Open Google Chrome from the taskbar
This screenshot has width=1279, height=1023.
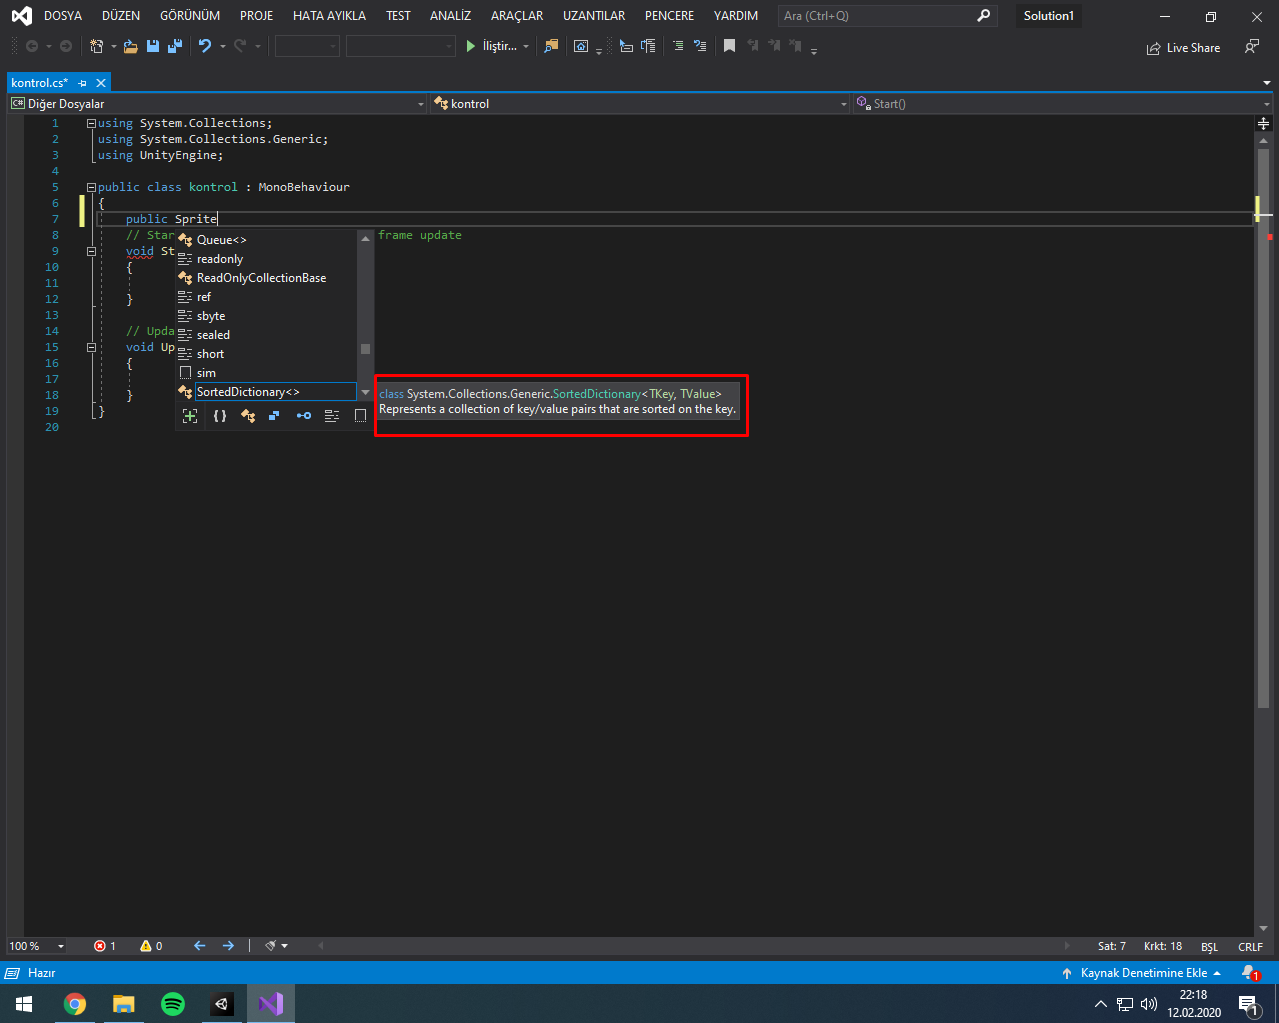75,1004
